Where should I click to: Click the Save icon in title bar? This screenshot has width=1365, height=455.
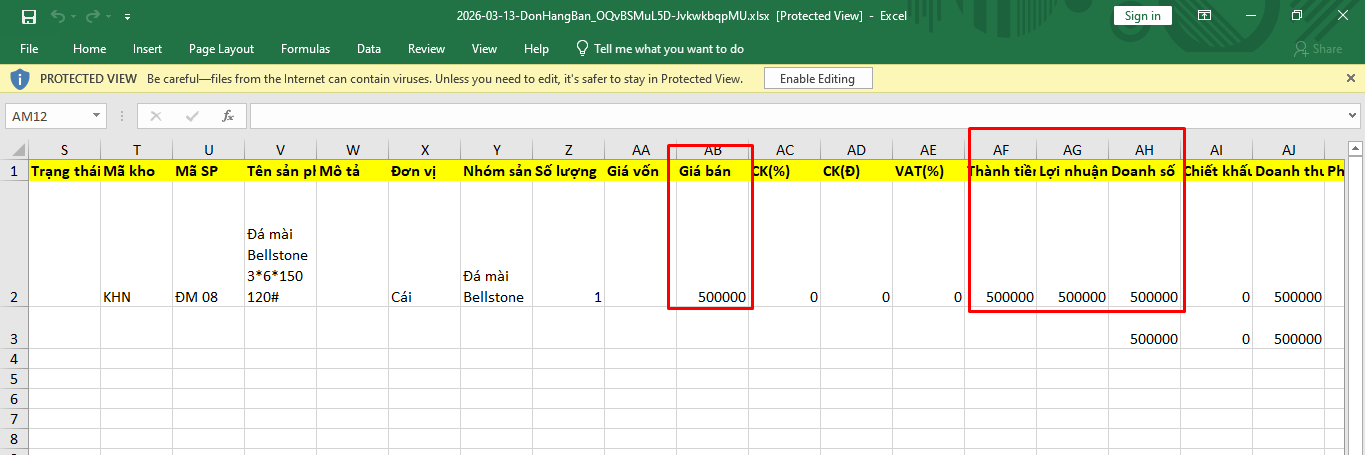pyautogui.click(x=29, y=16)
